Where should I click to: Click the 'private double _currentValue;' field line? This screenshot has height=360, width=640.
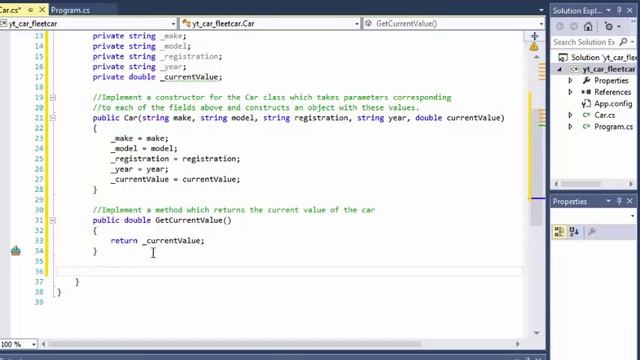(158, 77)
